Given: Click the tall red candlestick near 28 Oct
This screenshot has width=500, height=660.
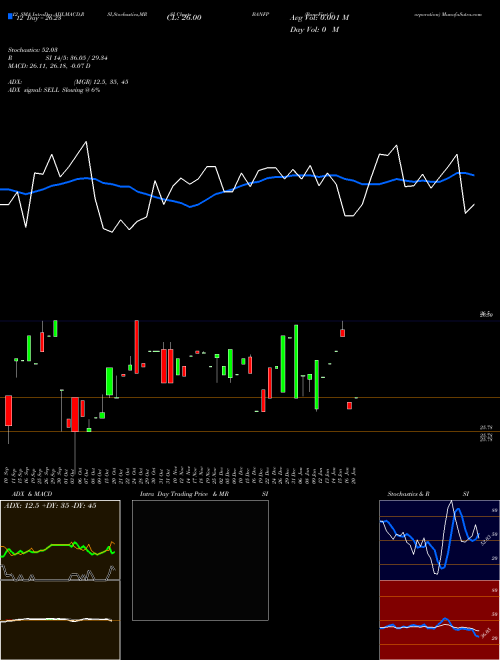Looking at the screenshot, I should [137, 347].
